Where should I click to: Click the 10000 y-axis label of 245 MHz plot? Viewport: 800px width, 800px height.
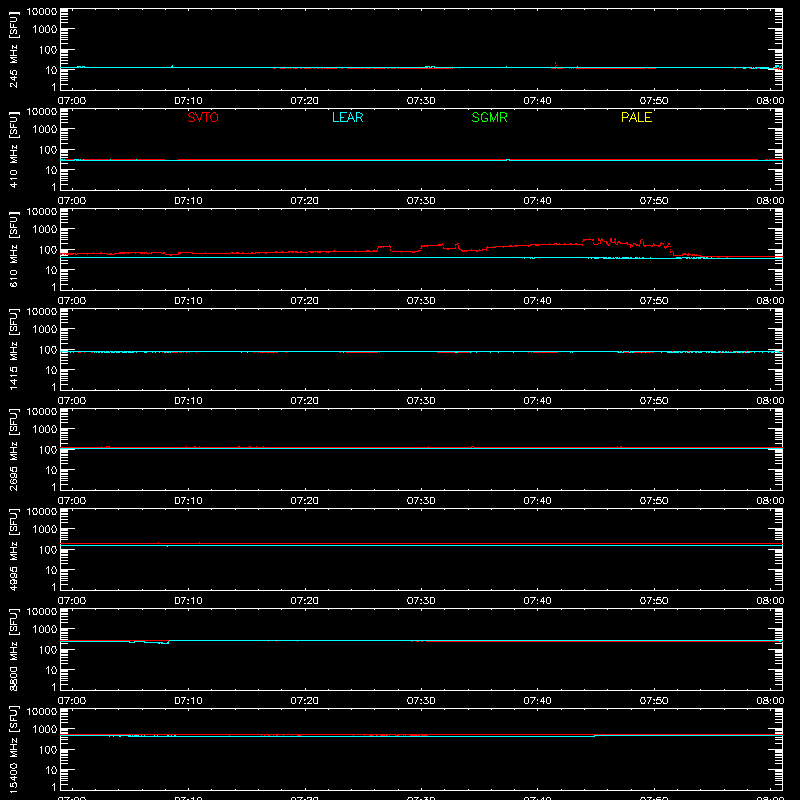(x=42, y=12)
